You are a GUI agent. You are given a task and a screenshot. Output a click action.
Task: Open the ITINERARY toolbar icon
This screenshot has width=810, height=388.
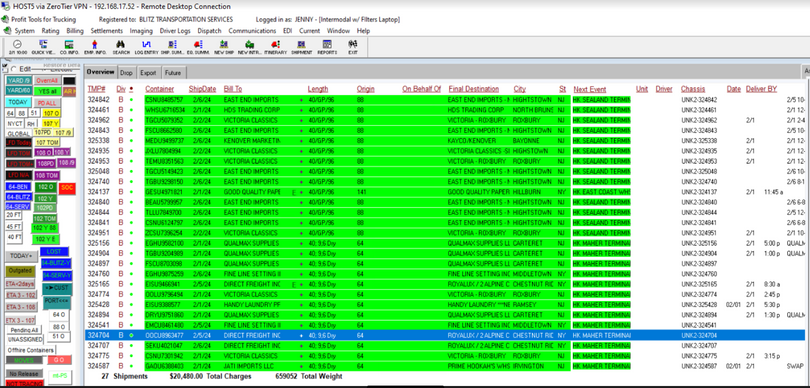pos(275,47)
